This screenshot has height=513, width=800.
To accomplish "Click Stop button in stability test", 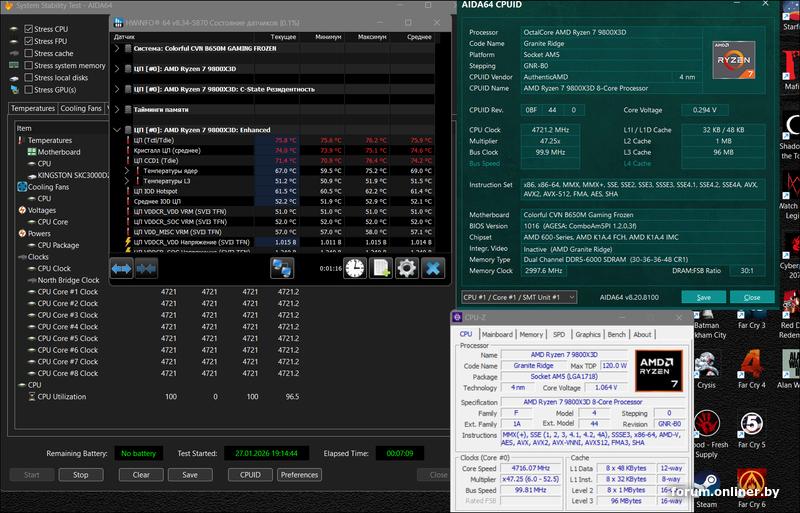I will click(x=80, y=475).
